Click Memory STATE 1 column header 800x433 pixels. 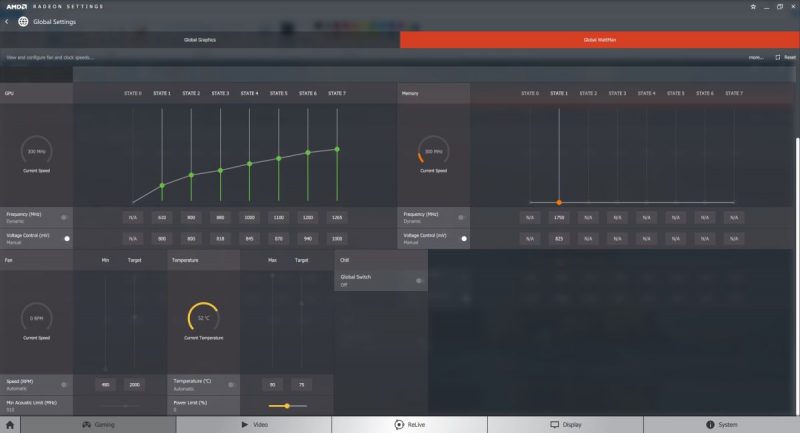click(x=559, y=93)
